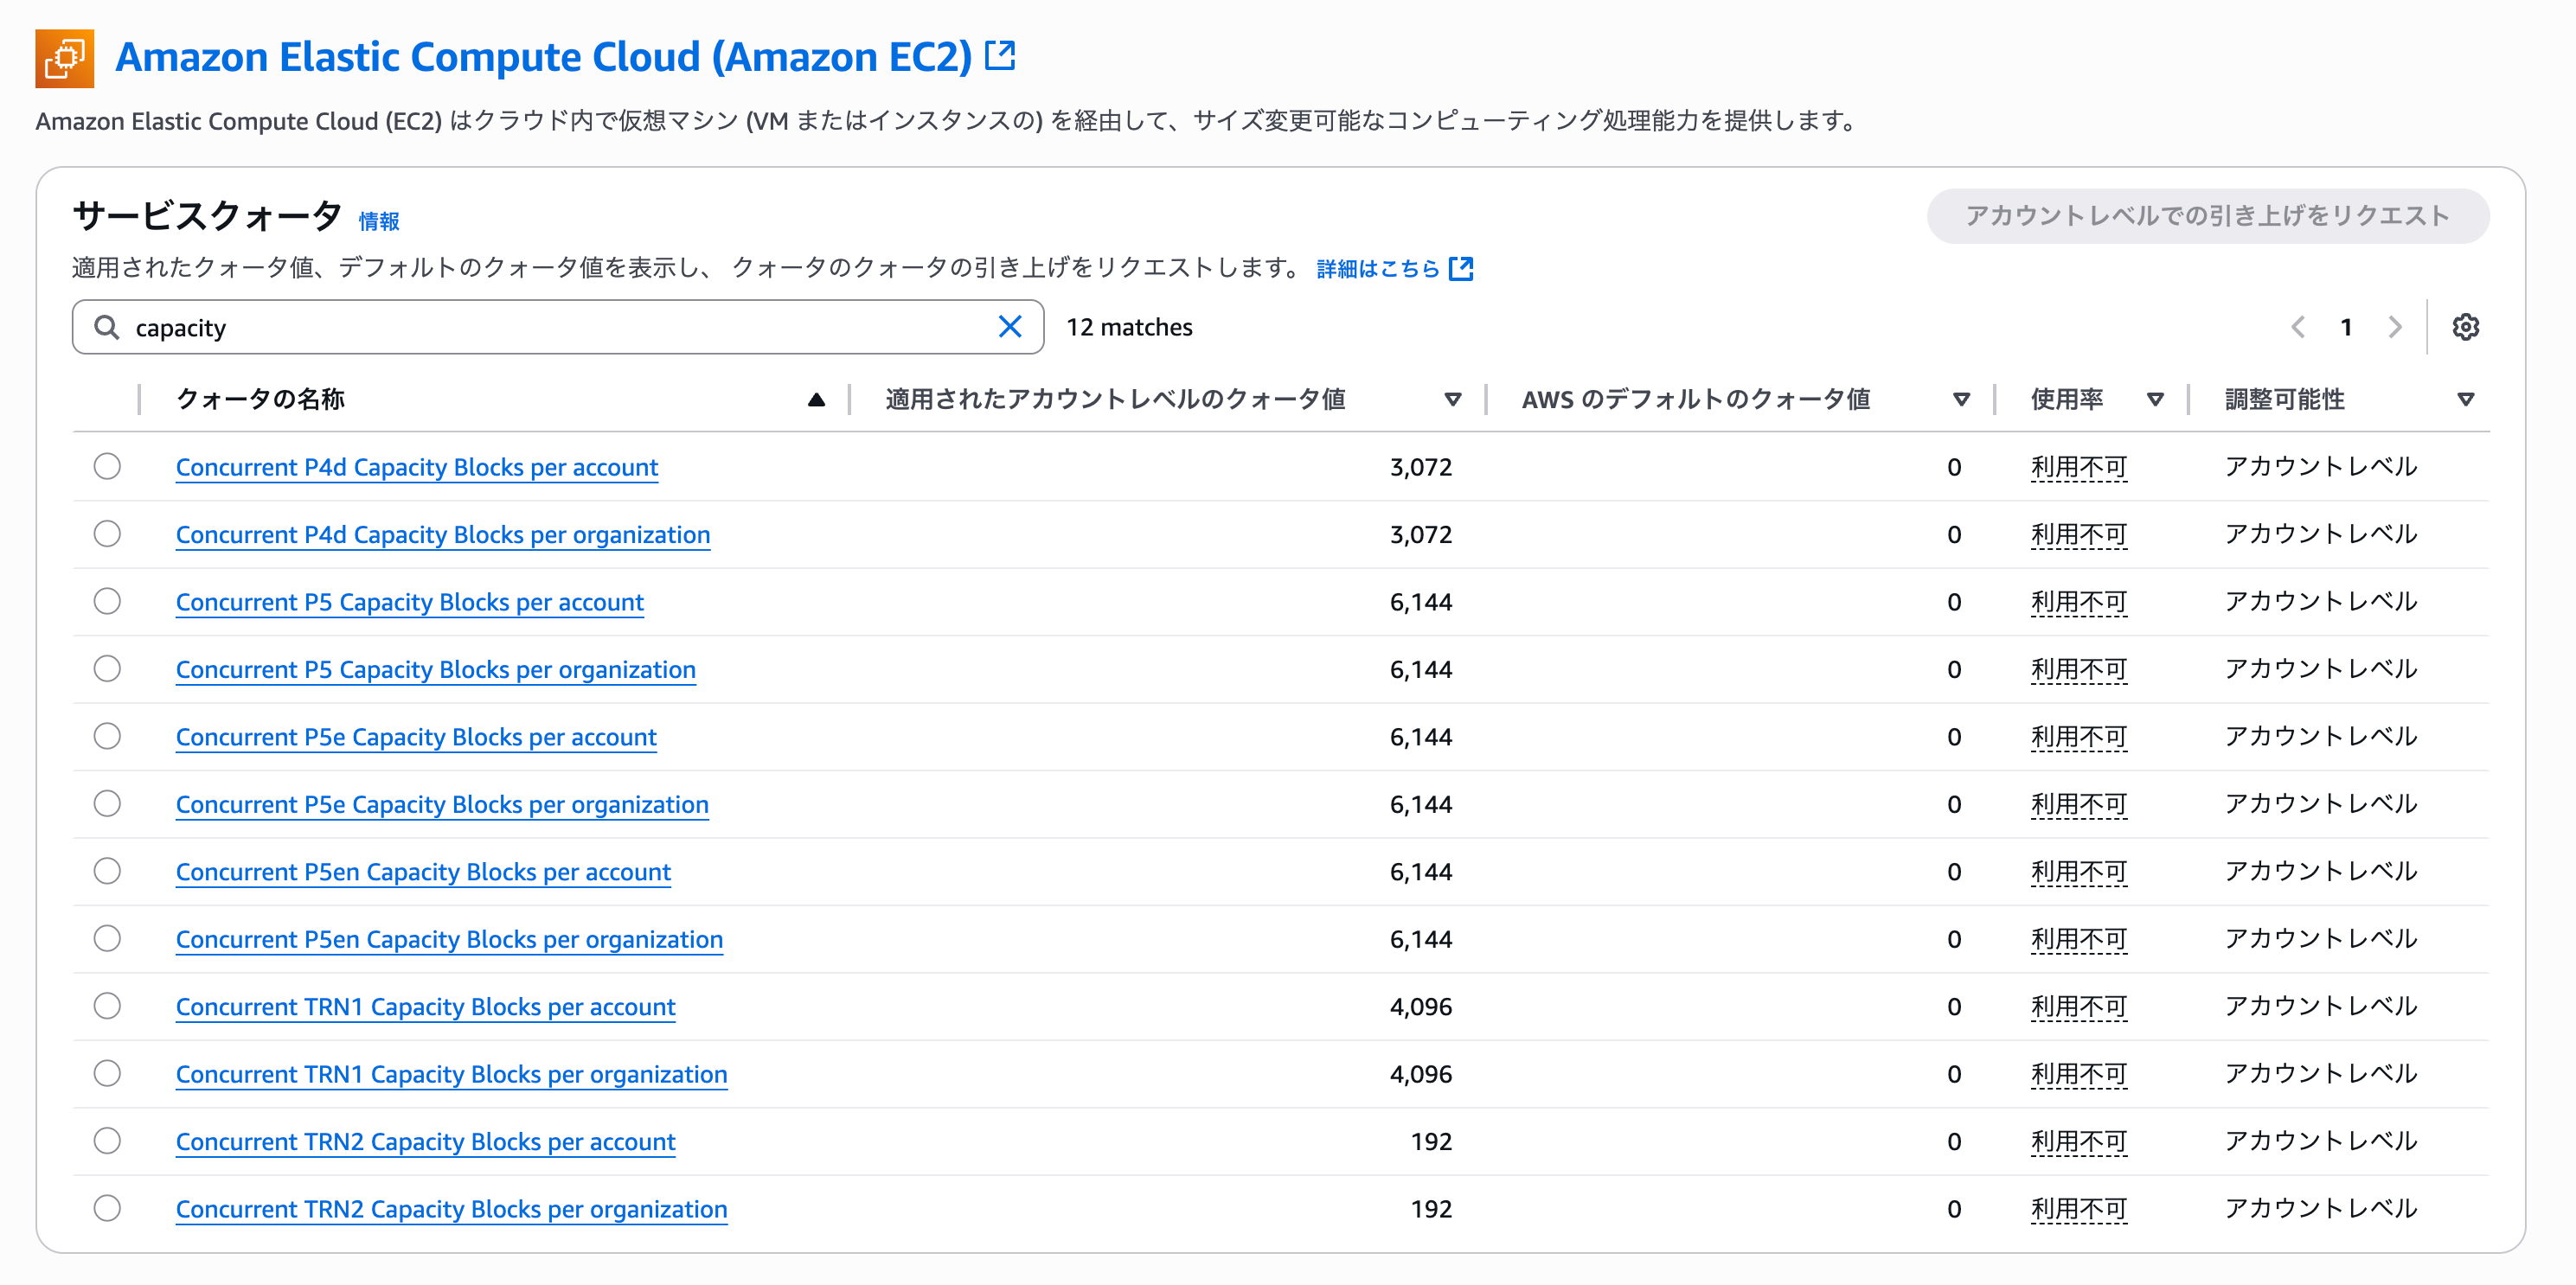Viewport: 2576px width, 1285px height.
Task: Go to previous page arrow
Action: pos(2298,327)
